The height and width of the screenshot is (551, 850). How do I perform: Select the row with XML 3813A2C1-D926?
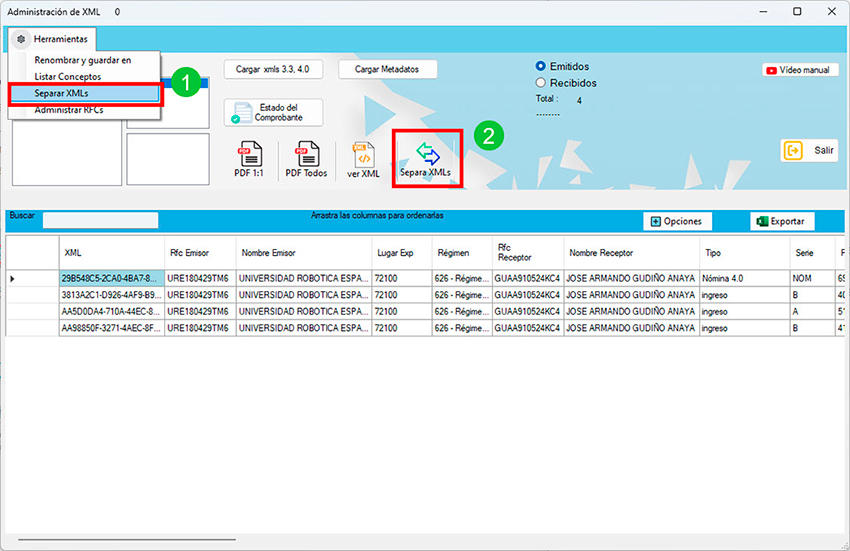111,295
